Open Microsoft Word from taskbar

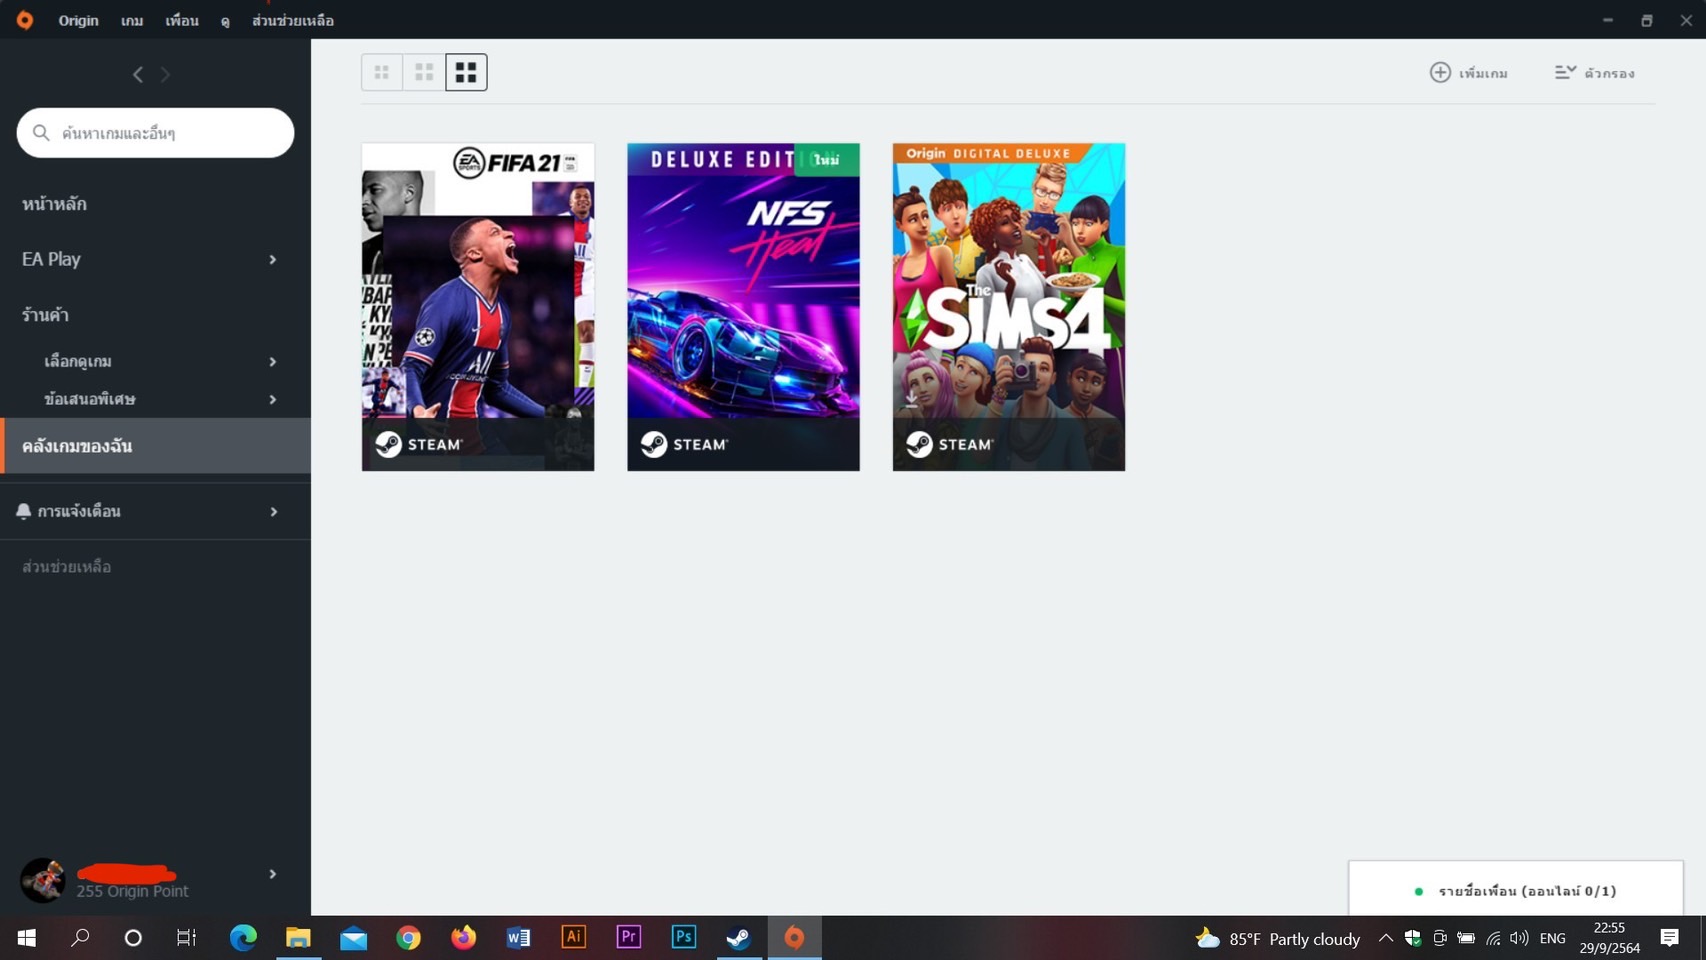(518, 938)
